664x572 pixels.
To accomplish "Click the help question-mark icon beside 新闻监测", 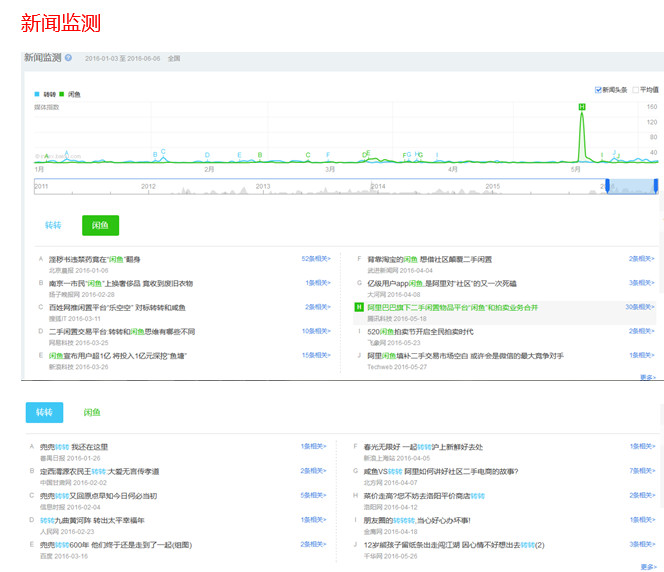I will [68, 58].
